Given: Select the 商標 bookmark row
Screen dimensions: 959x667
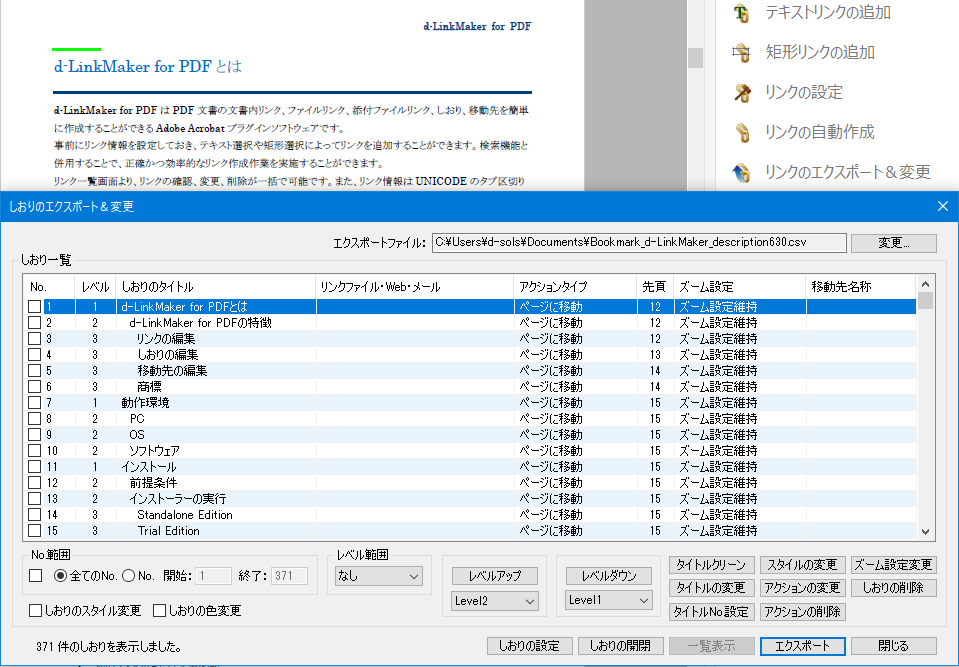Looking at the screenshot, I should click(x=470, y=386).
